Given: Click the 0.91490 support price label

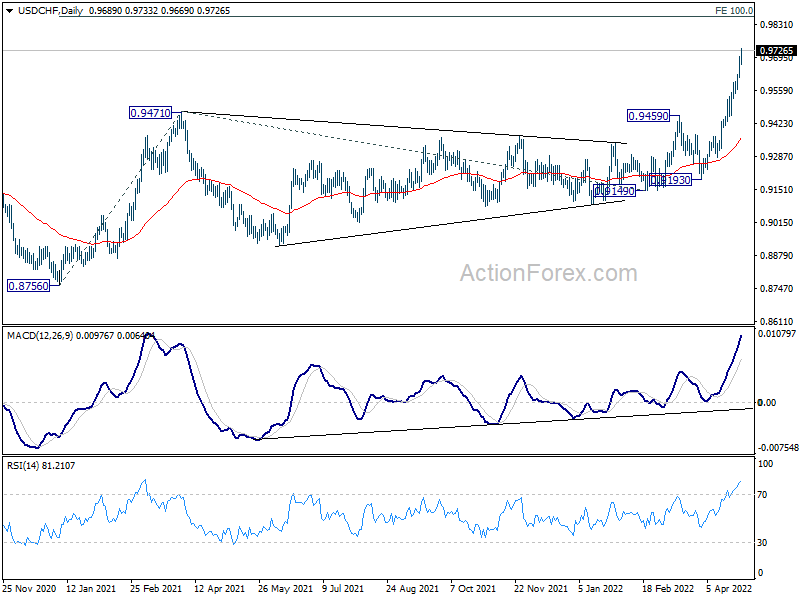Looking at the screenshot, I should coord(615,191).
